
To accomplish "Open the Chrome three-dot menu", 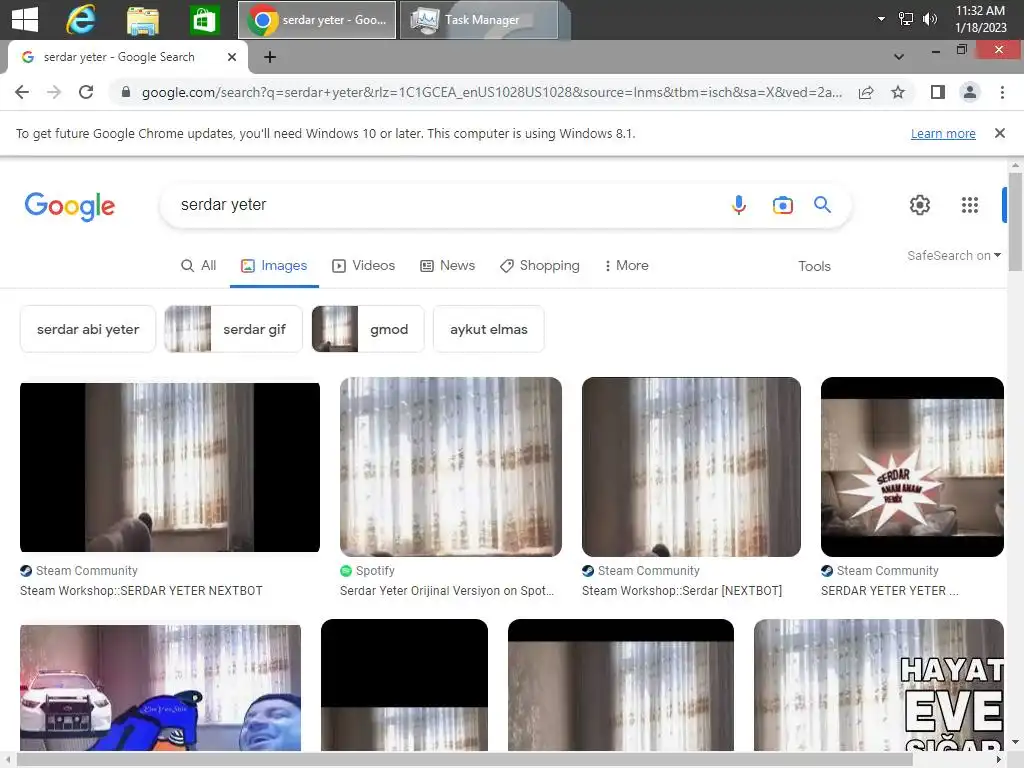I will coord(1002,92).
